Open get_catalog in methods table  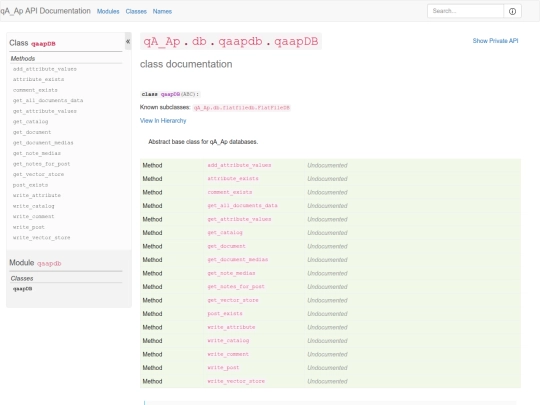click(225, 233)
